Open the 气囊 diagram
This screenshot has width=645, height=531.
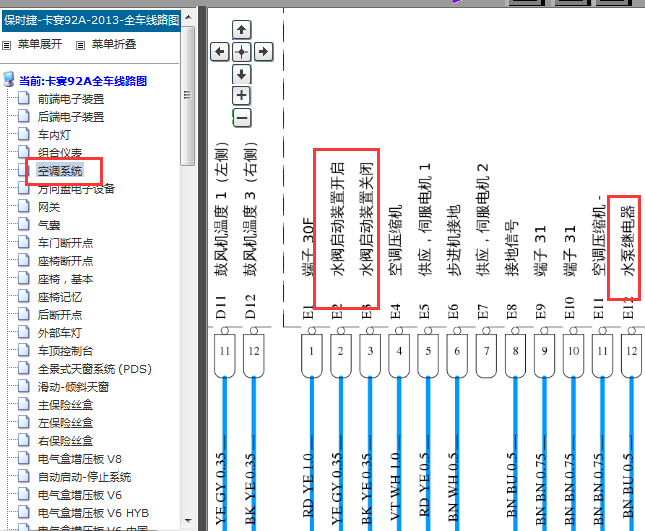point(49,225)
